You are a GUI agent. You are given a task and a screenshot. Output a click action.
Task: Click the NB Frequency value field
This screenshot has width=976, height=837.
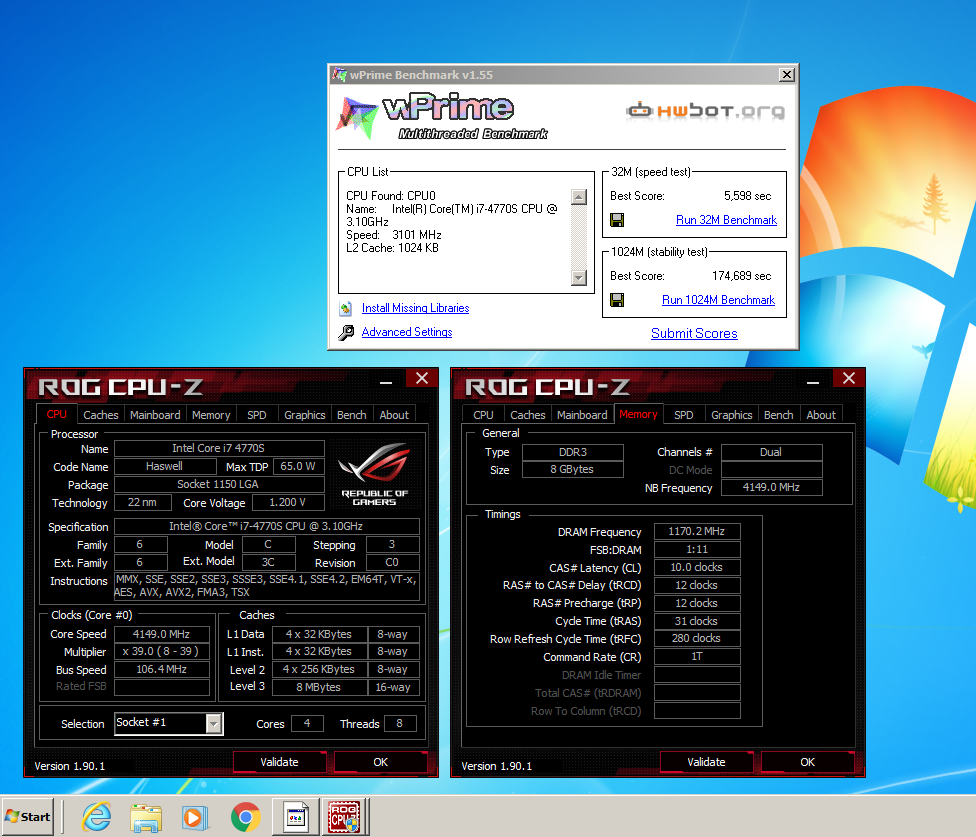771,487
